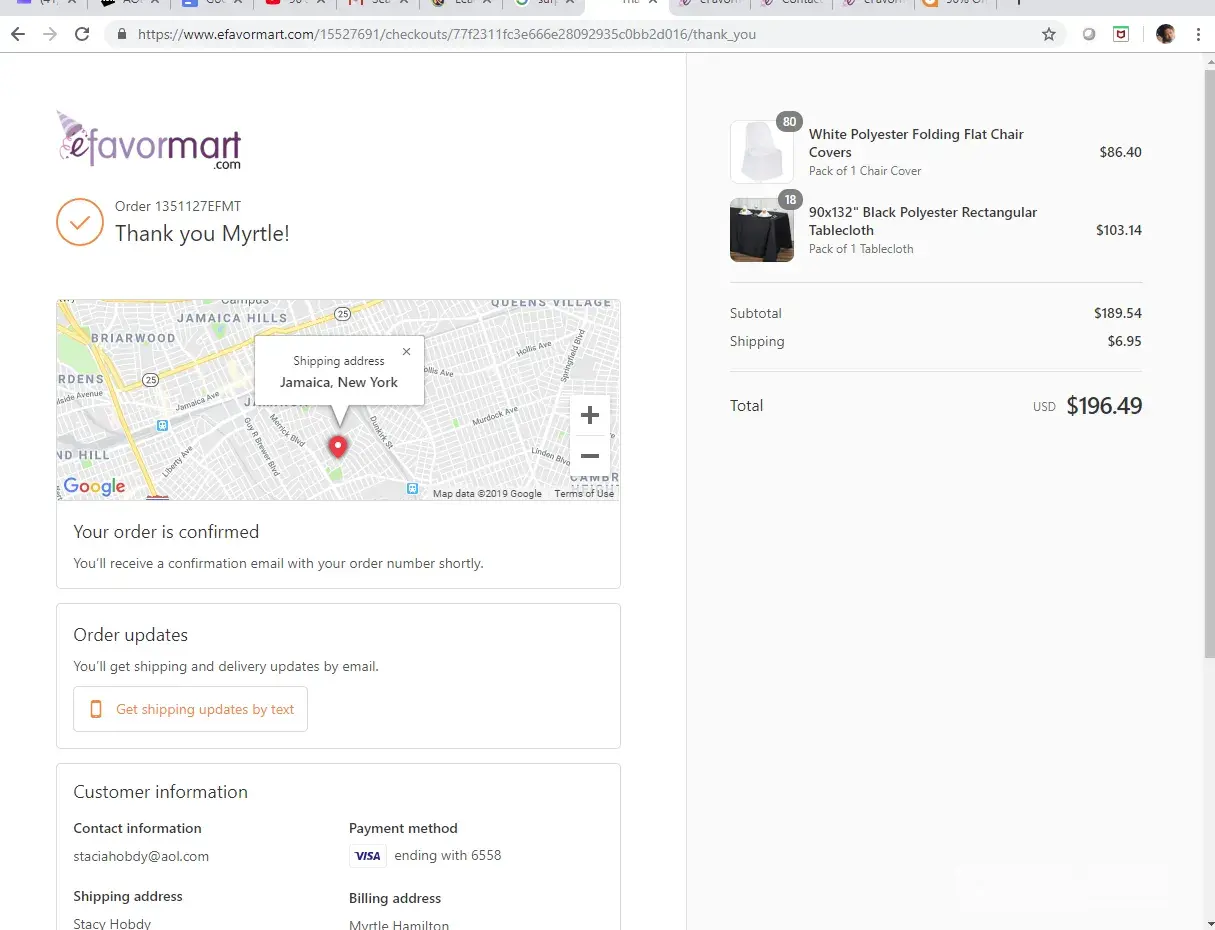The width and height of the screenshot is (1215, 930).
Task: Bookmark this page with the star icon
Action: pos(1048,34)
